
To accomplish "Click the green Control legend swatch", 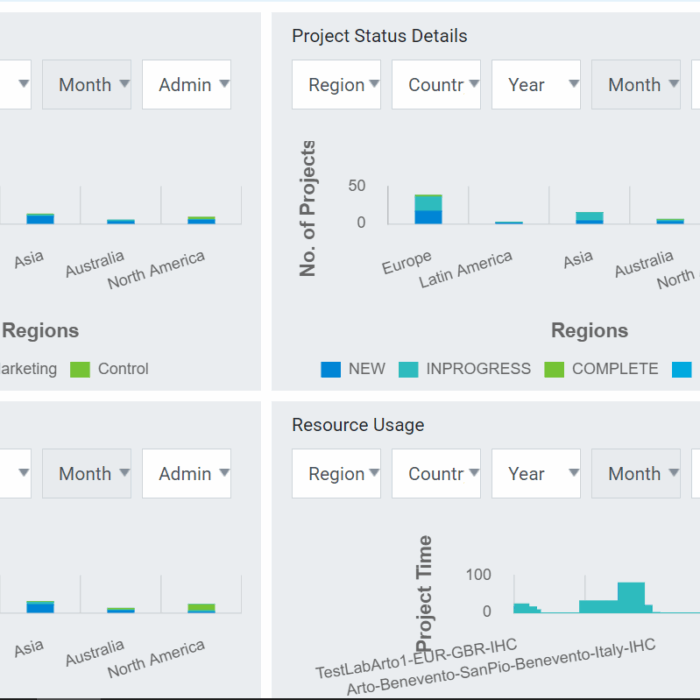I will click(80, 370).
